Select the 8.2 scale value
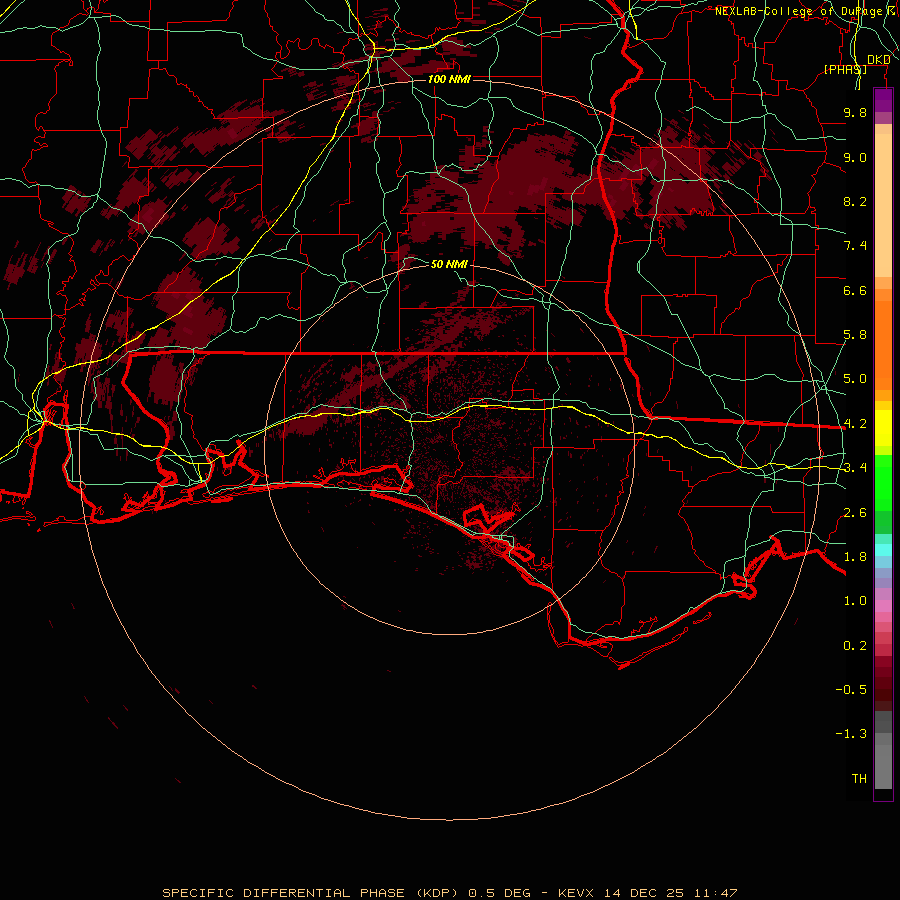 (x=855, y=201)
